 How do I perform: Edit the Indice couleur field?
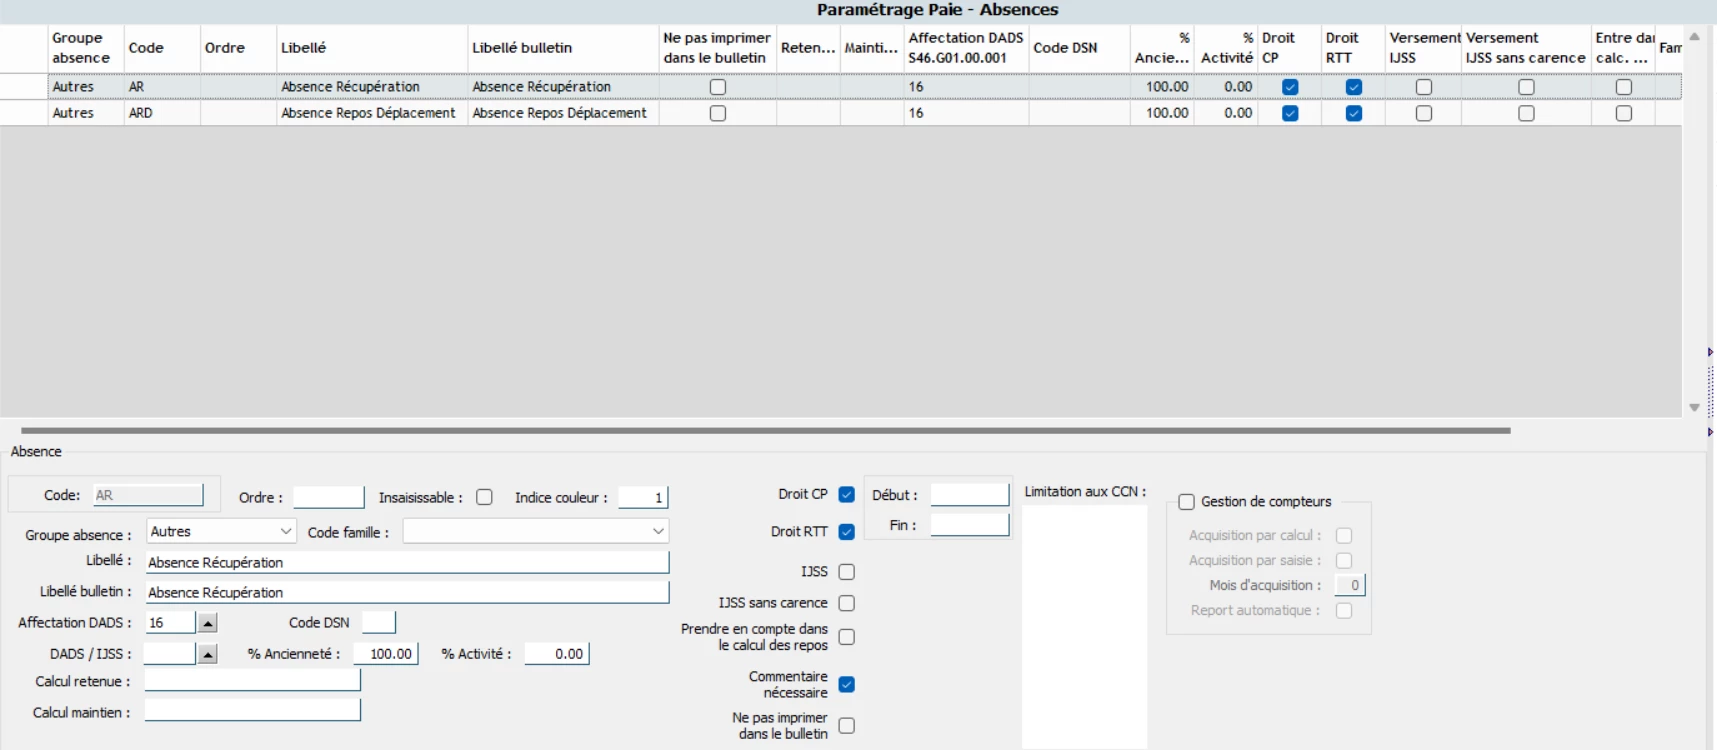(x=642, y=497)
